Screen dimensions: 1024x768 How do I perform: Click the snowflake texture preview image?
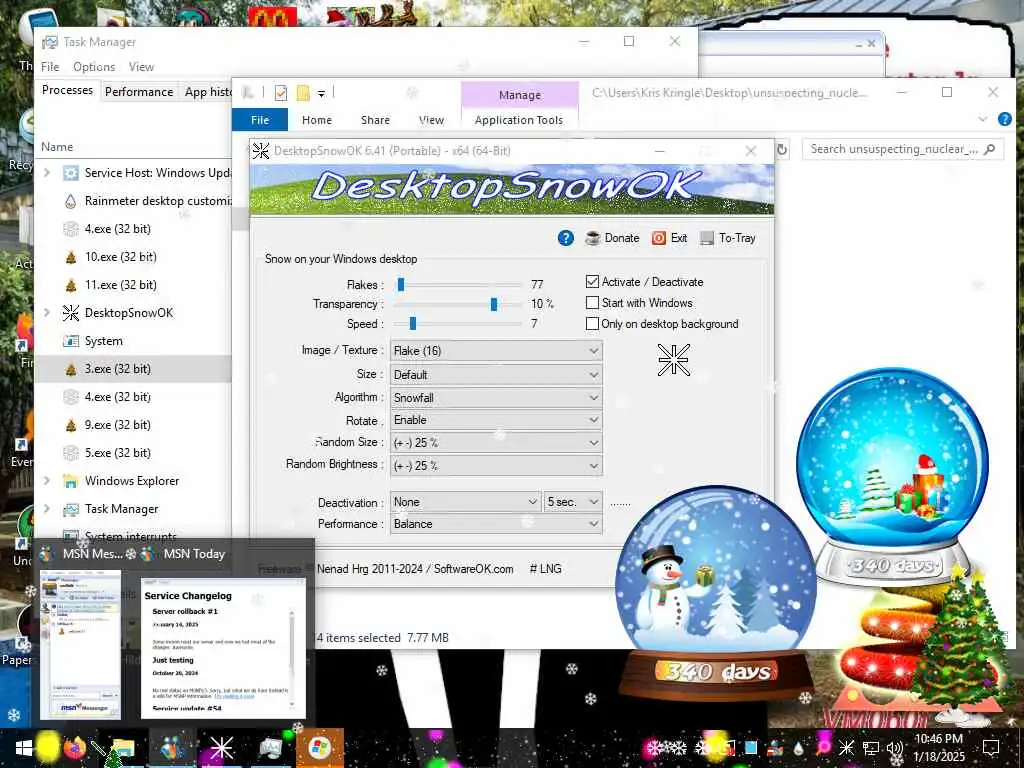[673, 360]
